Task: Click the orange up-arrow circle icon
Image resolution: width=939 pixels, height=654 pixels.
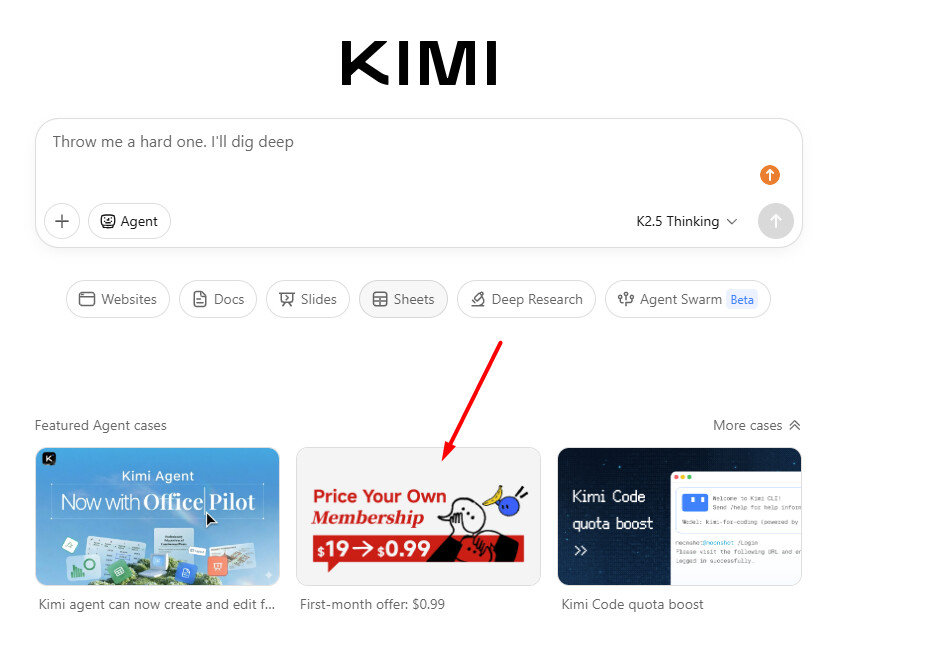Action: pyautogui.click(x=770, y=175)
